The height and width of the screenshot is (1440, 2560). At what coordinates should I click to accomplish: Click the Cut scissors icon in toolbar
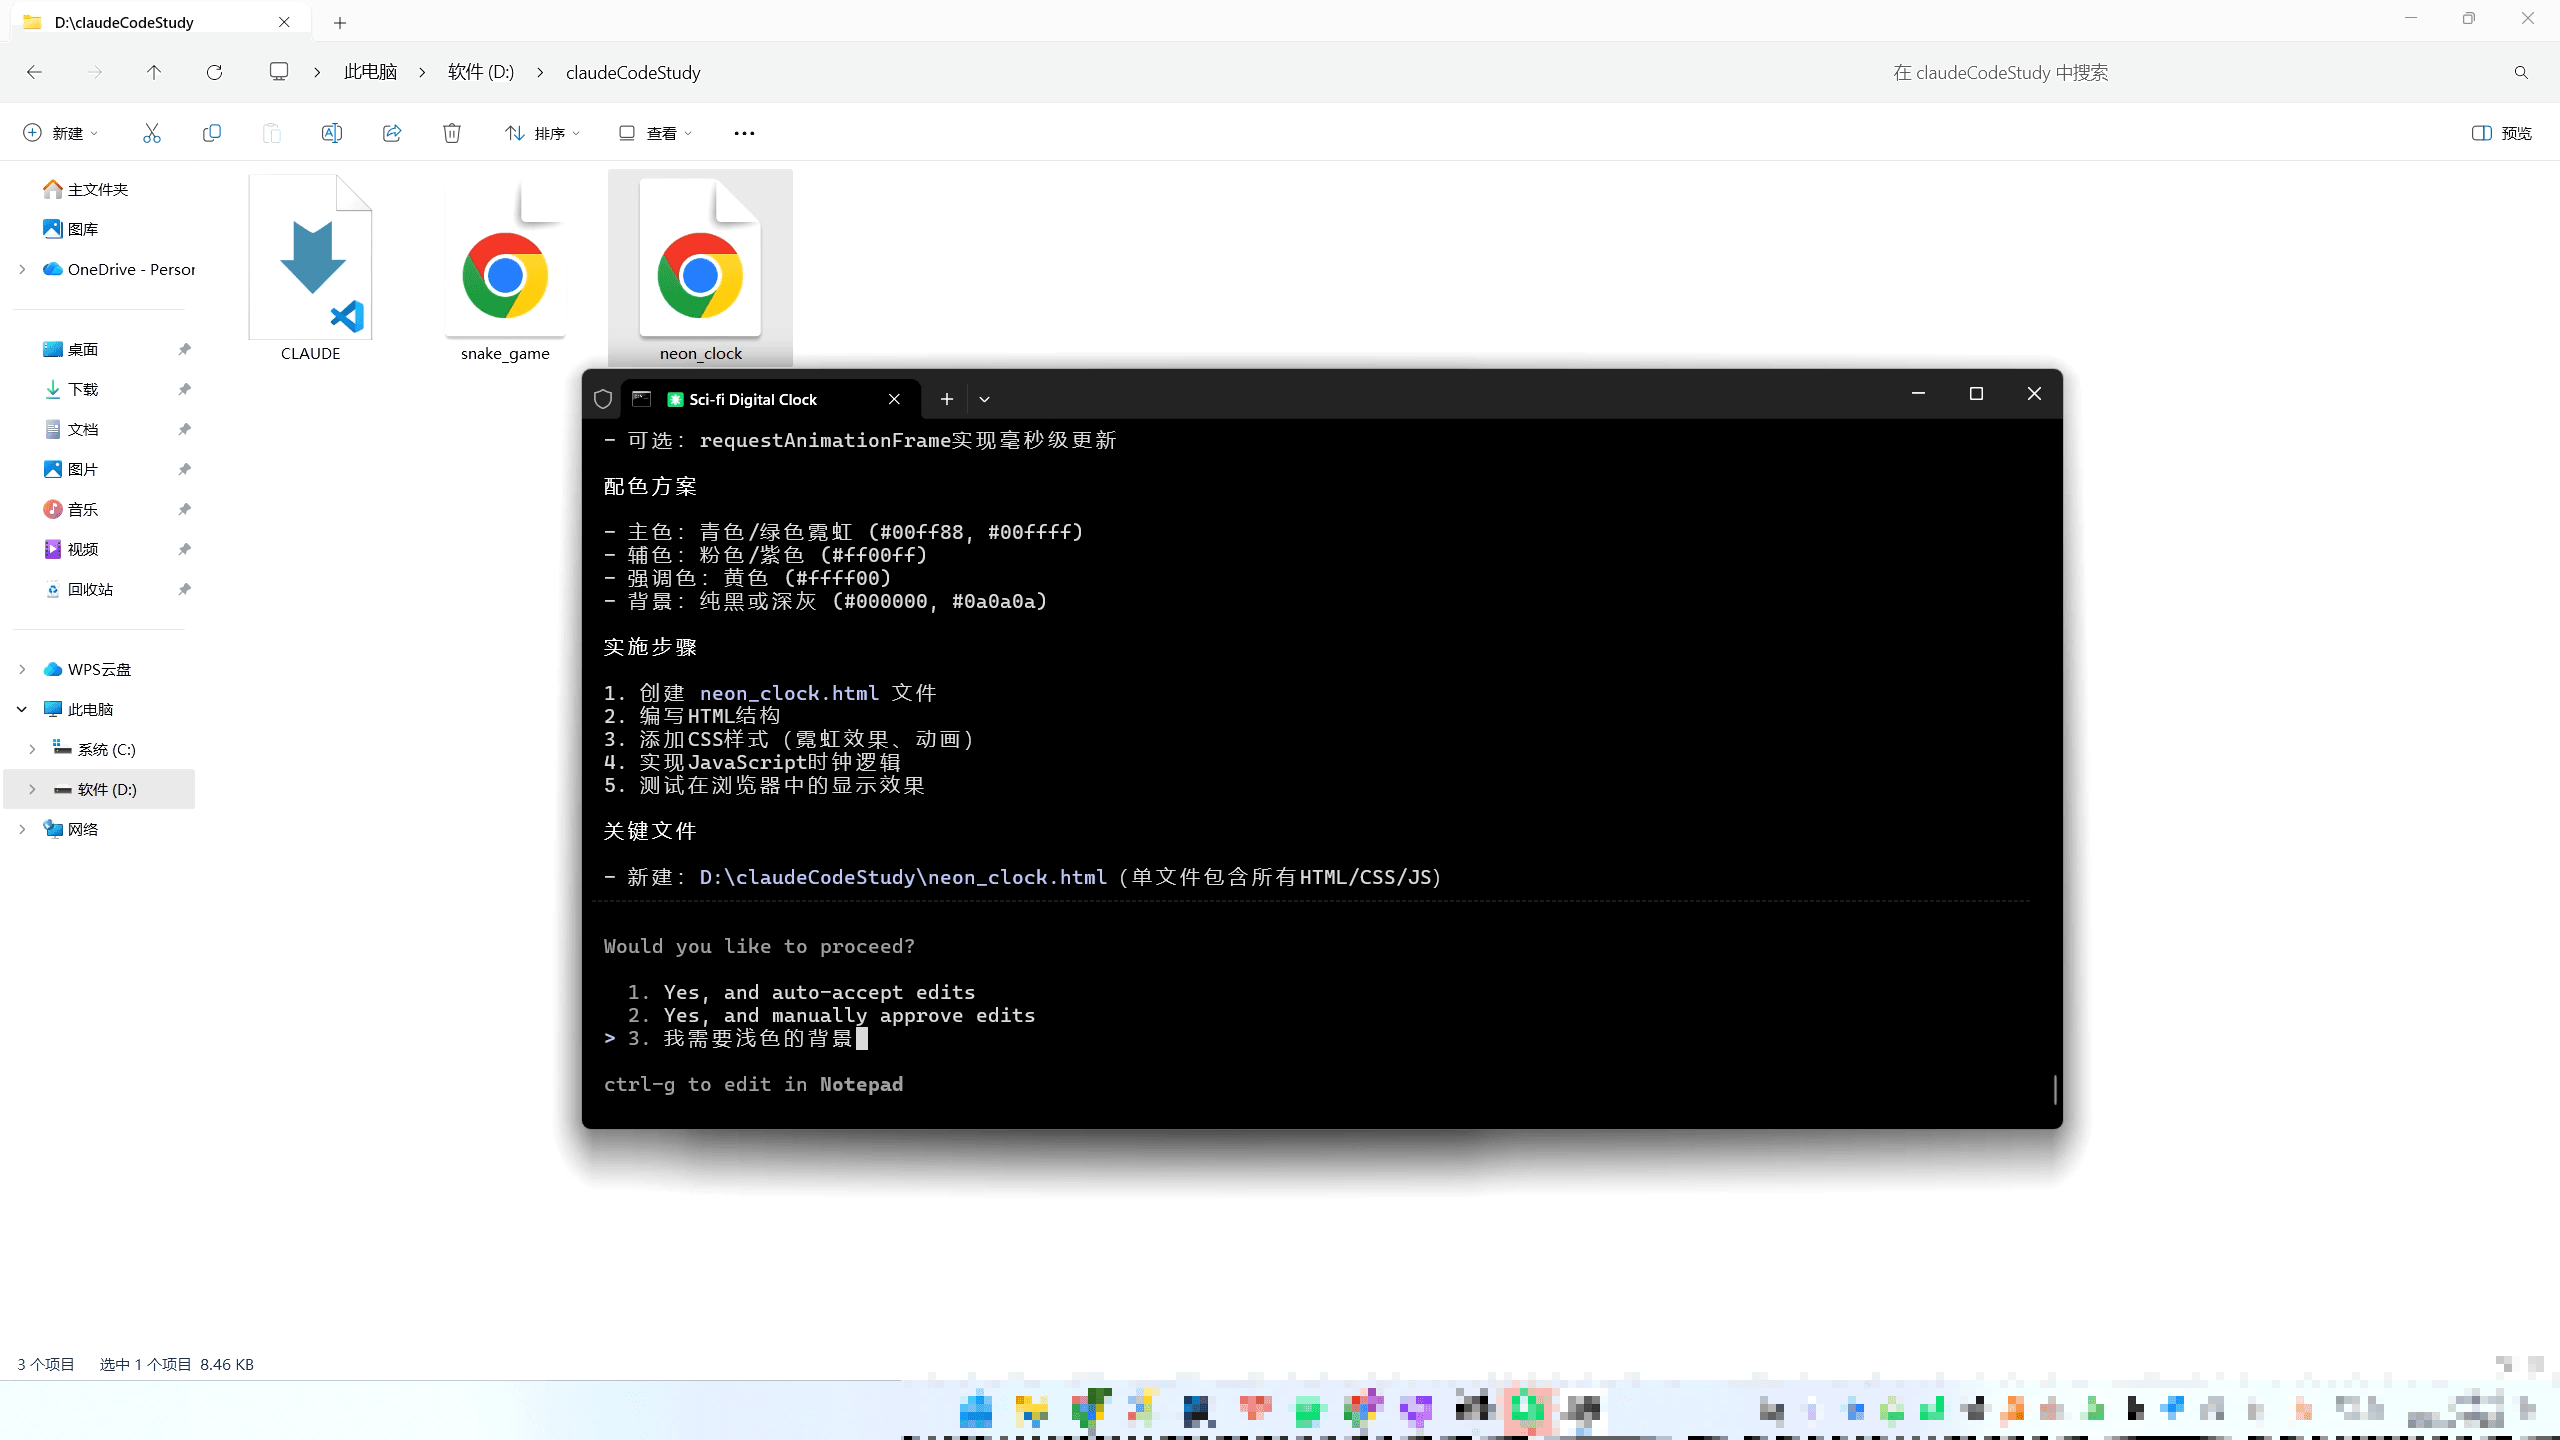coord(152,133)
